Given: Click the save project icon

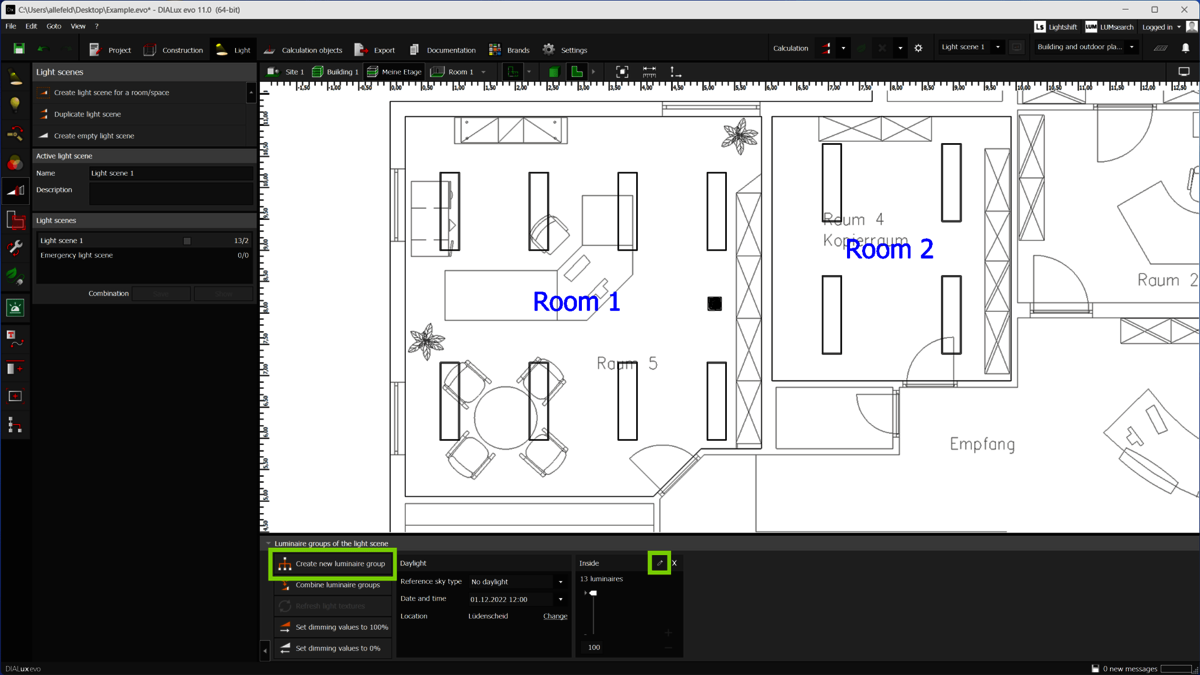Looking at the screenshot, I should coord(19,49).
